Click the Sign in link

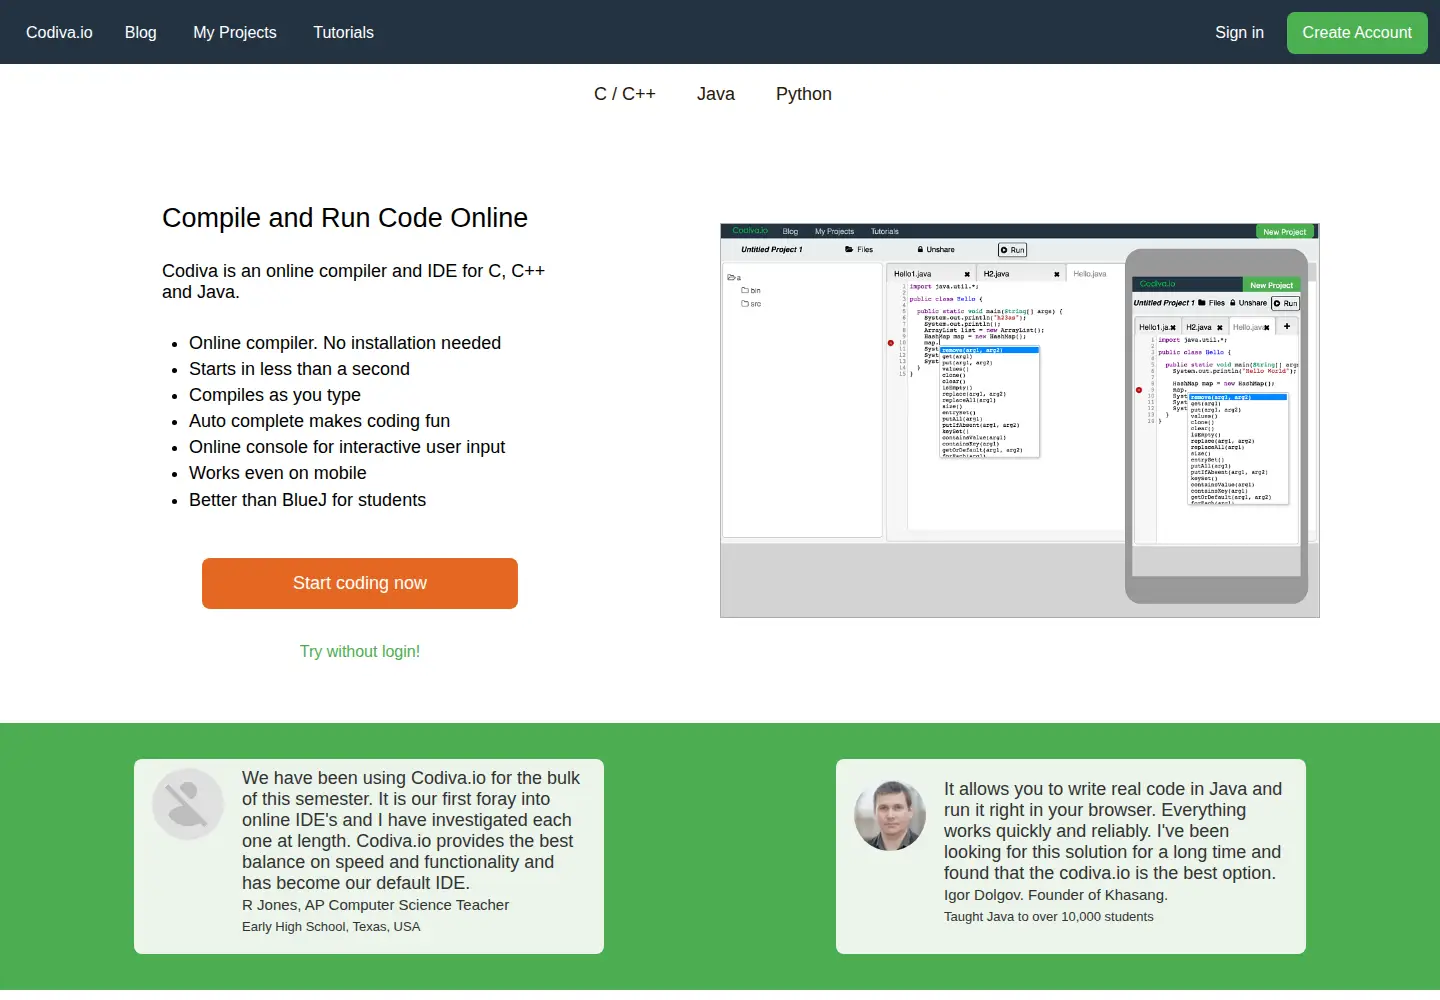[x=1239, y=32]
